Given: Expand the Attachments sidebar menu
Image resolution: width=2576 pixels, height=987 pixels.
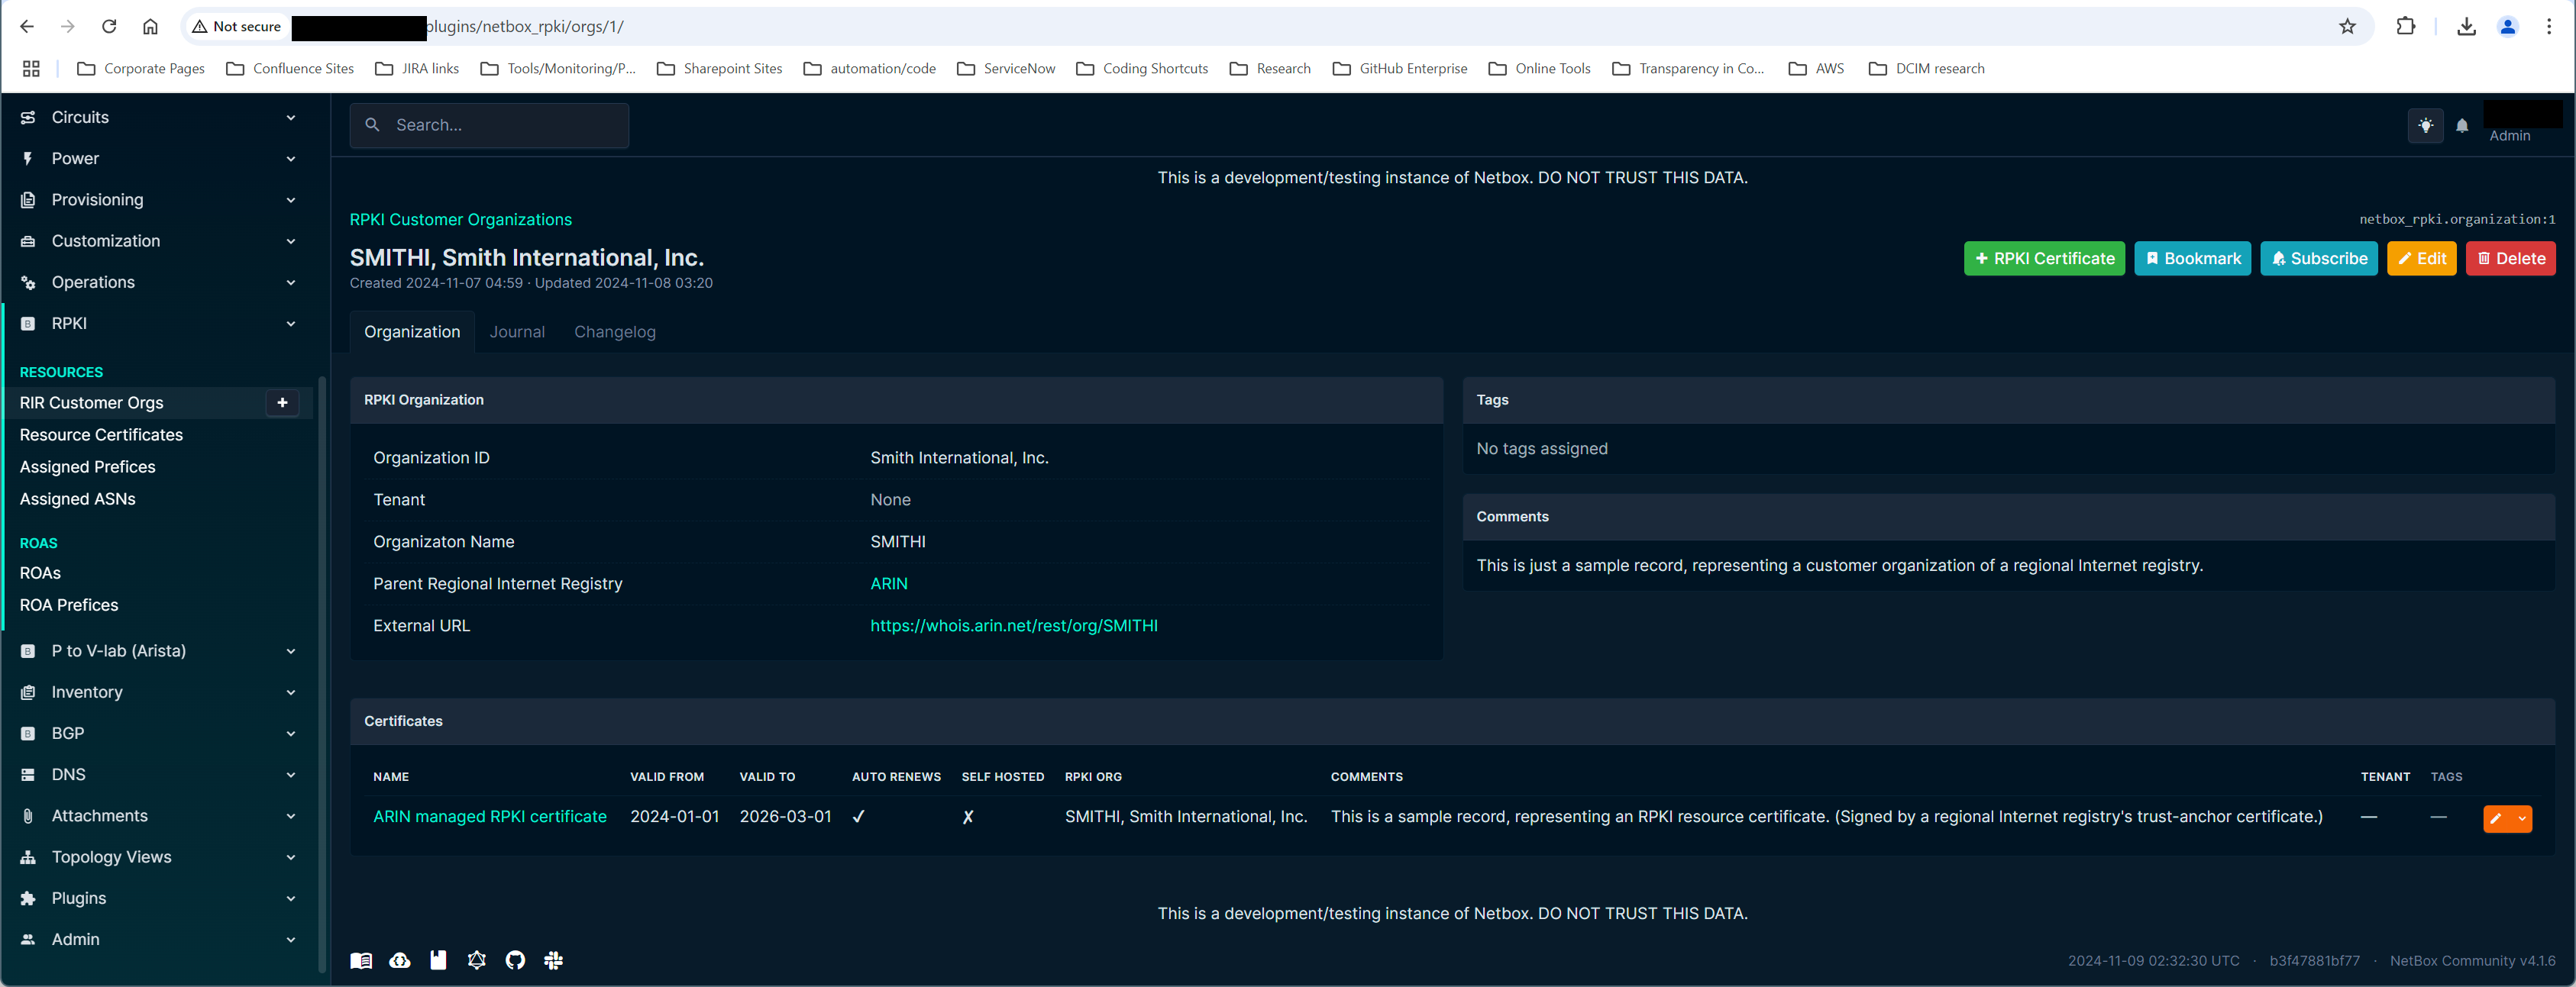Looking at the screenshot, I should [x=159, y=816].
